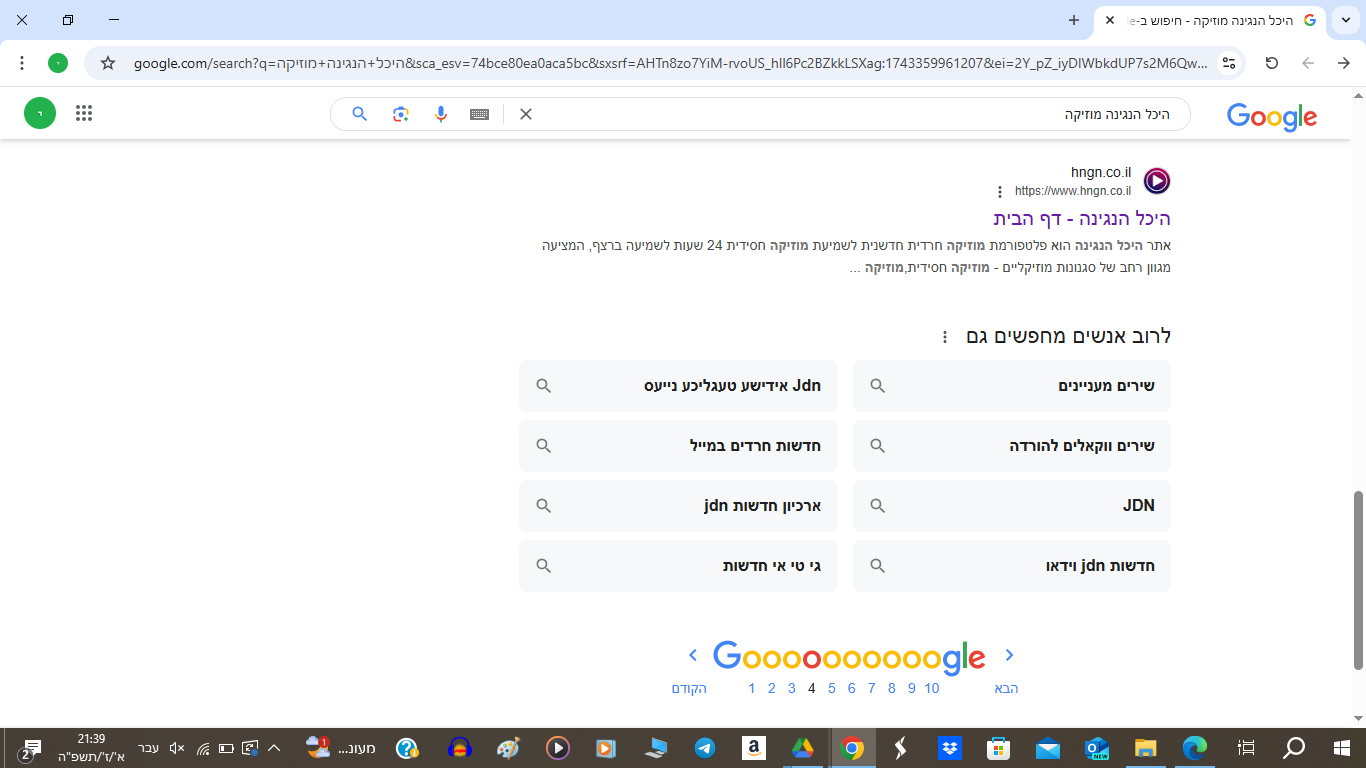Activate voice search with the microphone icon
Image resolution: width=1366 pixels, height=768 pixels.
[440, 113]
